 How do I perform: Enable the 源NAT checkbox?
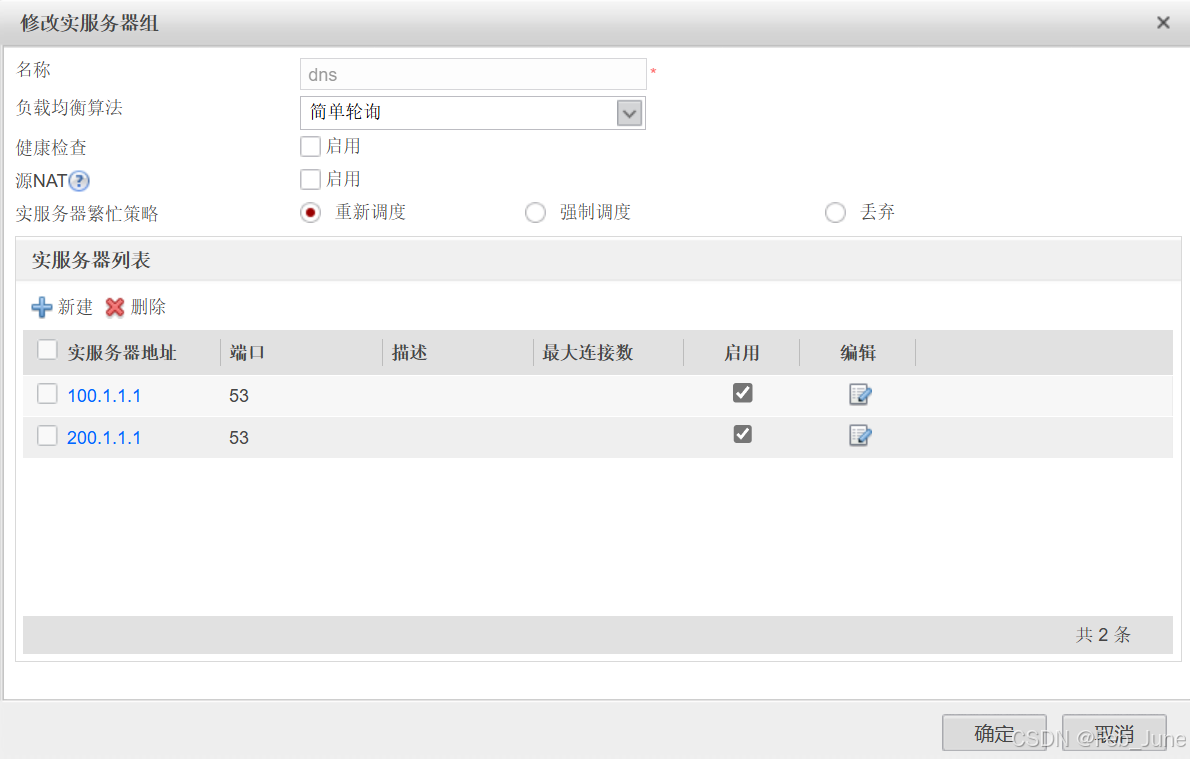[310, 179]
